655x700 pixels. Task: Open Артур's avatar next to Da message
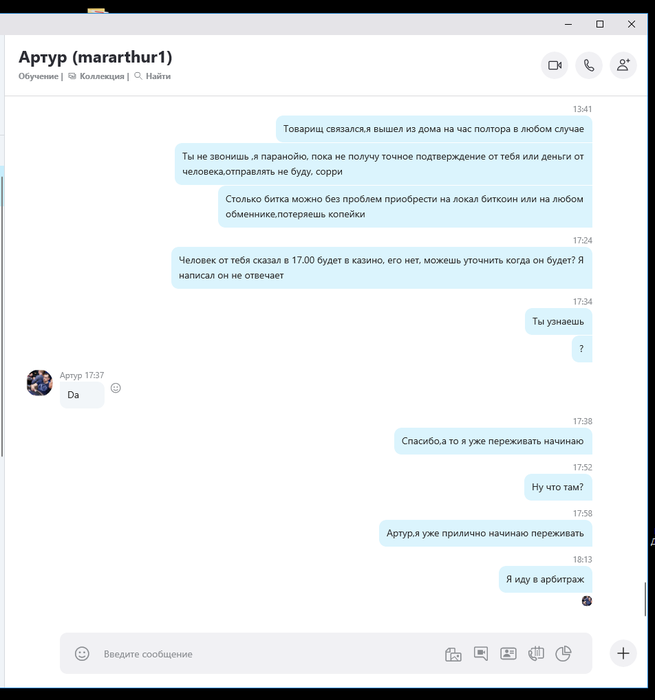tap(40, 383)
